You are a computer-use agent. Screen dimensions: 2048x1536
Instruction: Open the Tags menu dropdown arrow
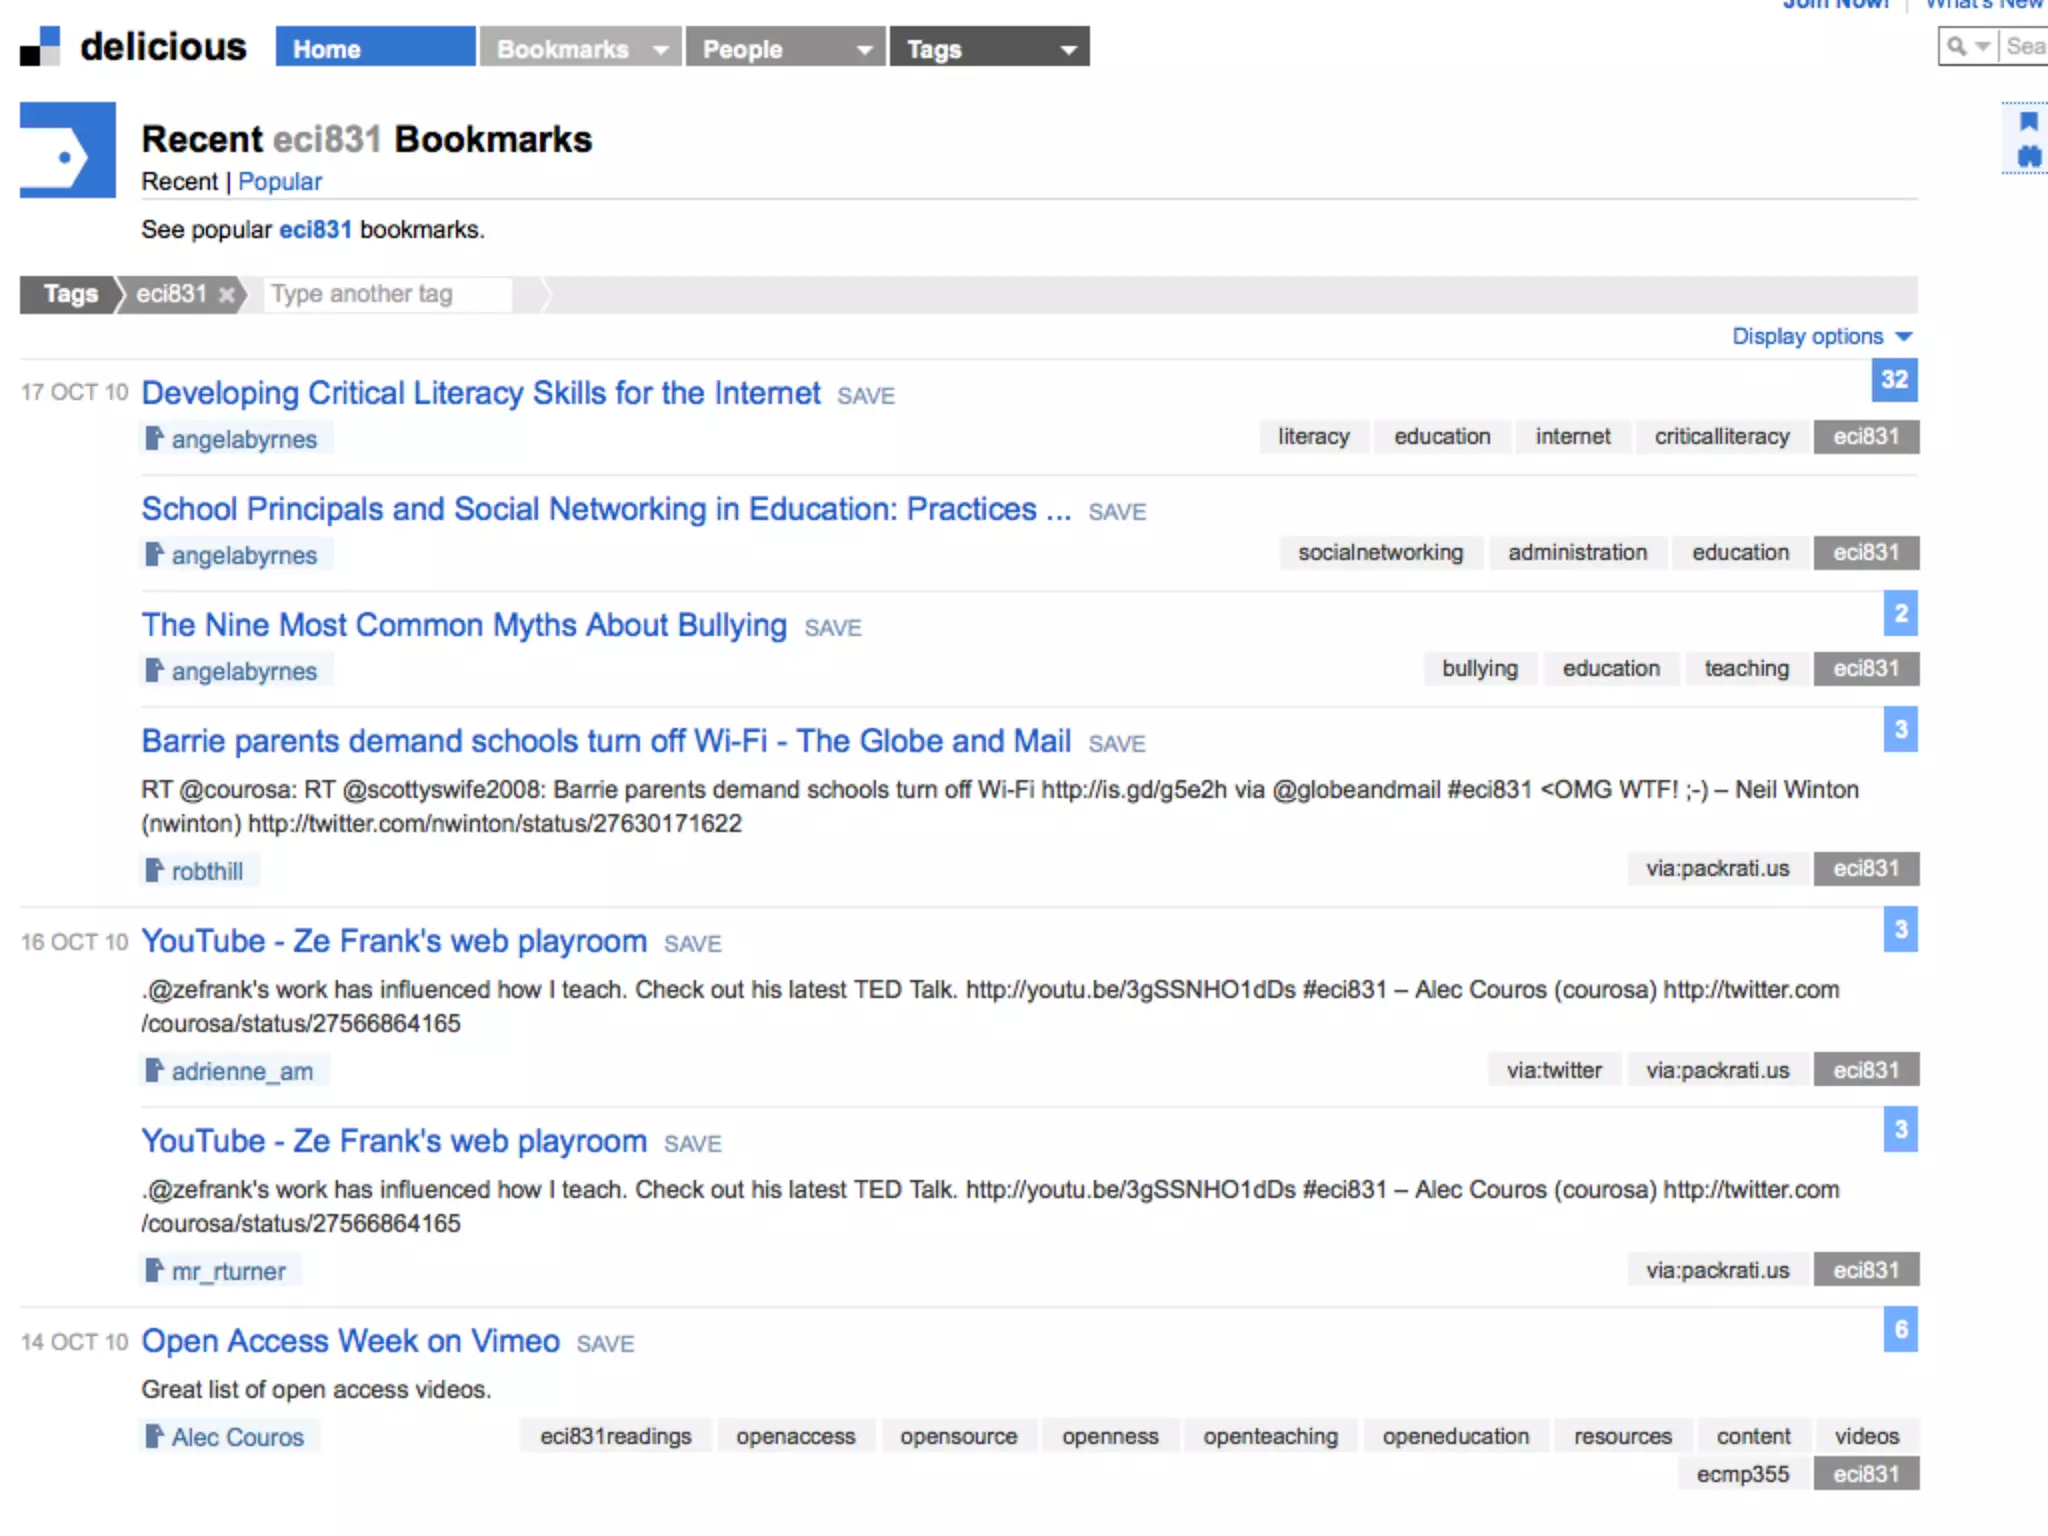coord(1068,49)
